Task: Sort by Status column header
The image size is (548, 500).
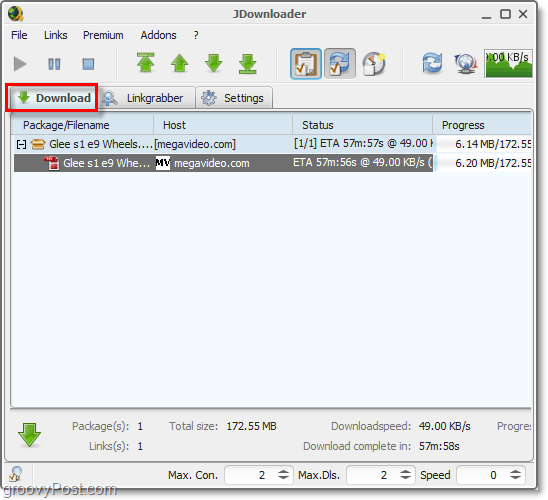Action: pyautogui.click(x=363, y=125)
